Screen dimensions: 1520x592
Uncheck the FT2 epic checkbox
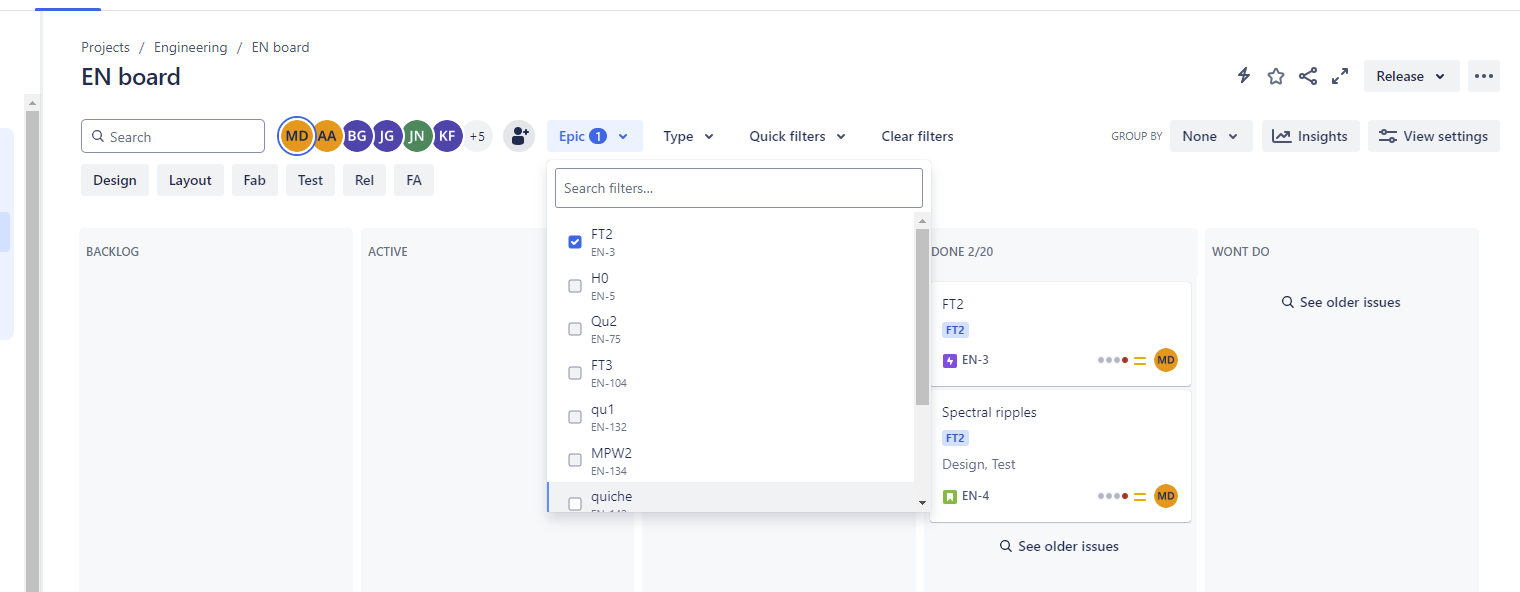pyautogui.click(x=575, y=242)
